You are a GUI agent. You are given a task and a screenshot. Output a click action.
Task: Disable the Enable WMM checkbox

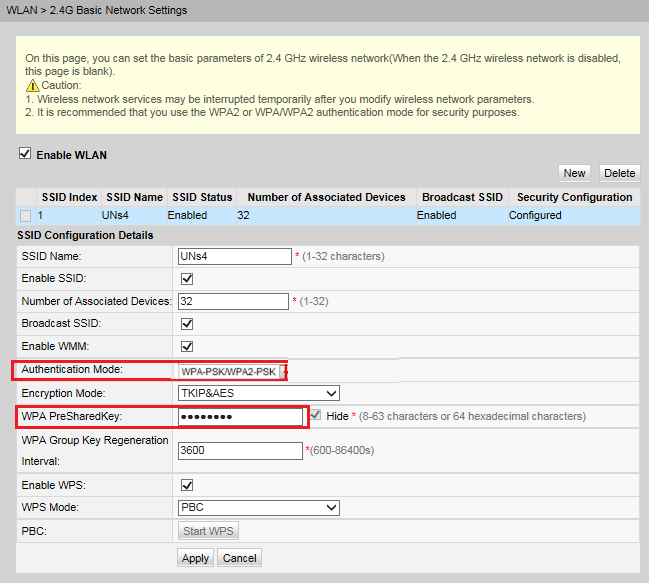point(186,346)
